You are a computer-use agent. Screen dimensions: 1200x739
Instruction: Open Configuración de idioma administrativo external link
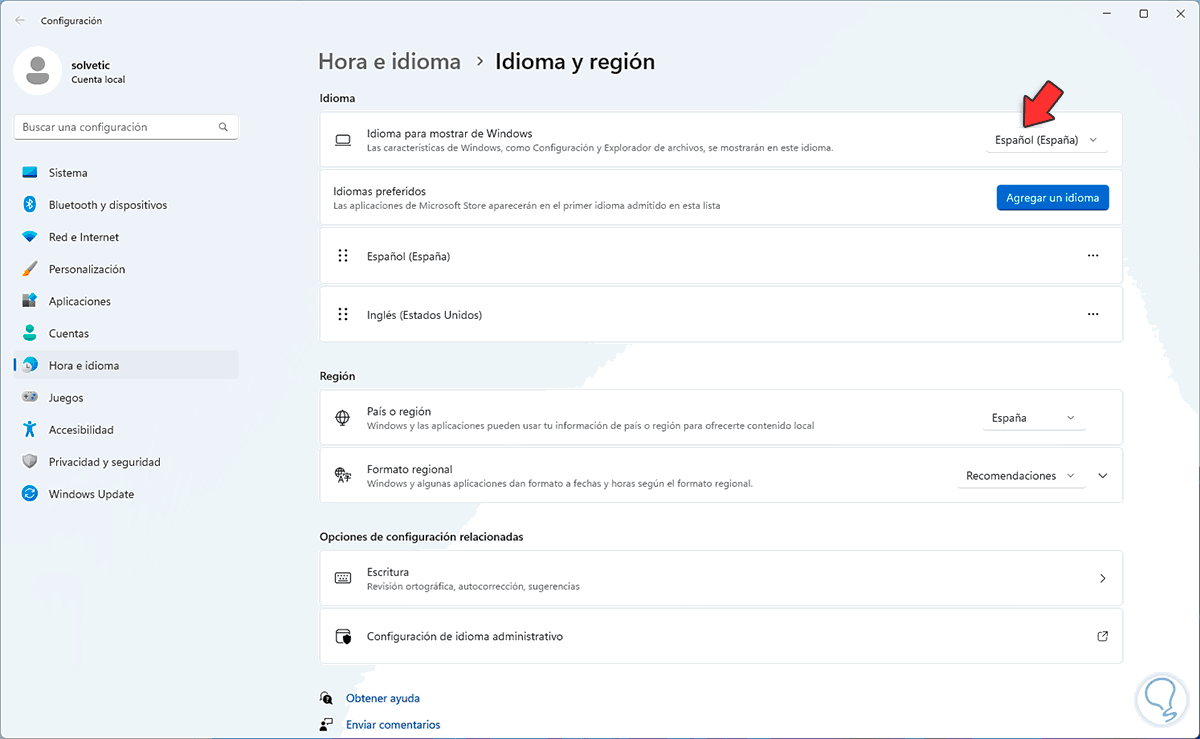(1102, 636)
